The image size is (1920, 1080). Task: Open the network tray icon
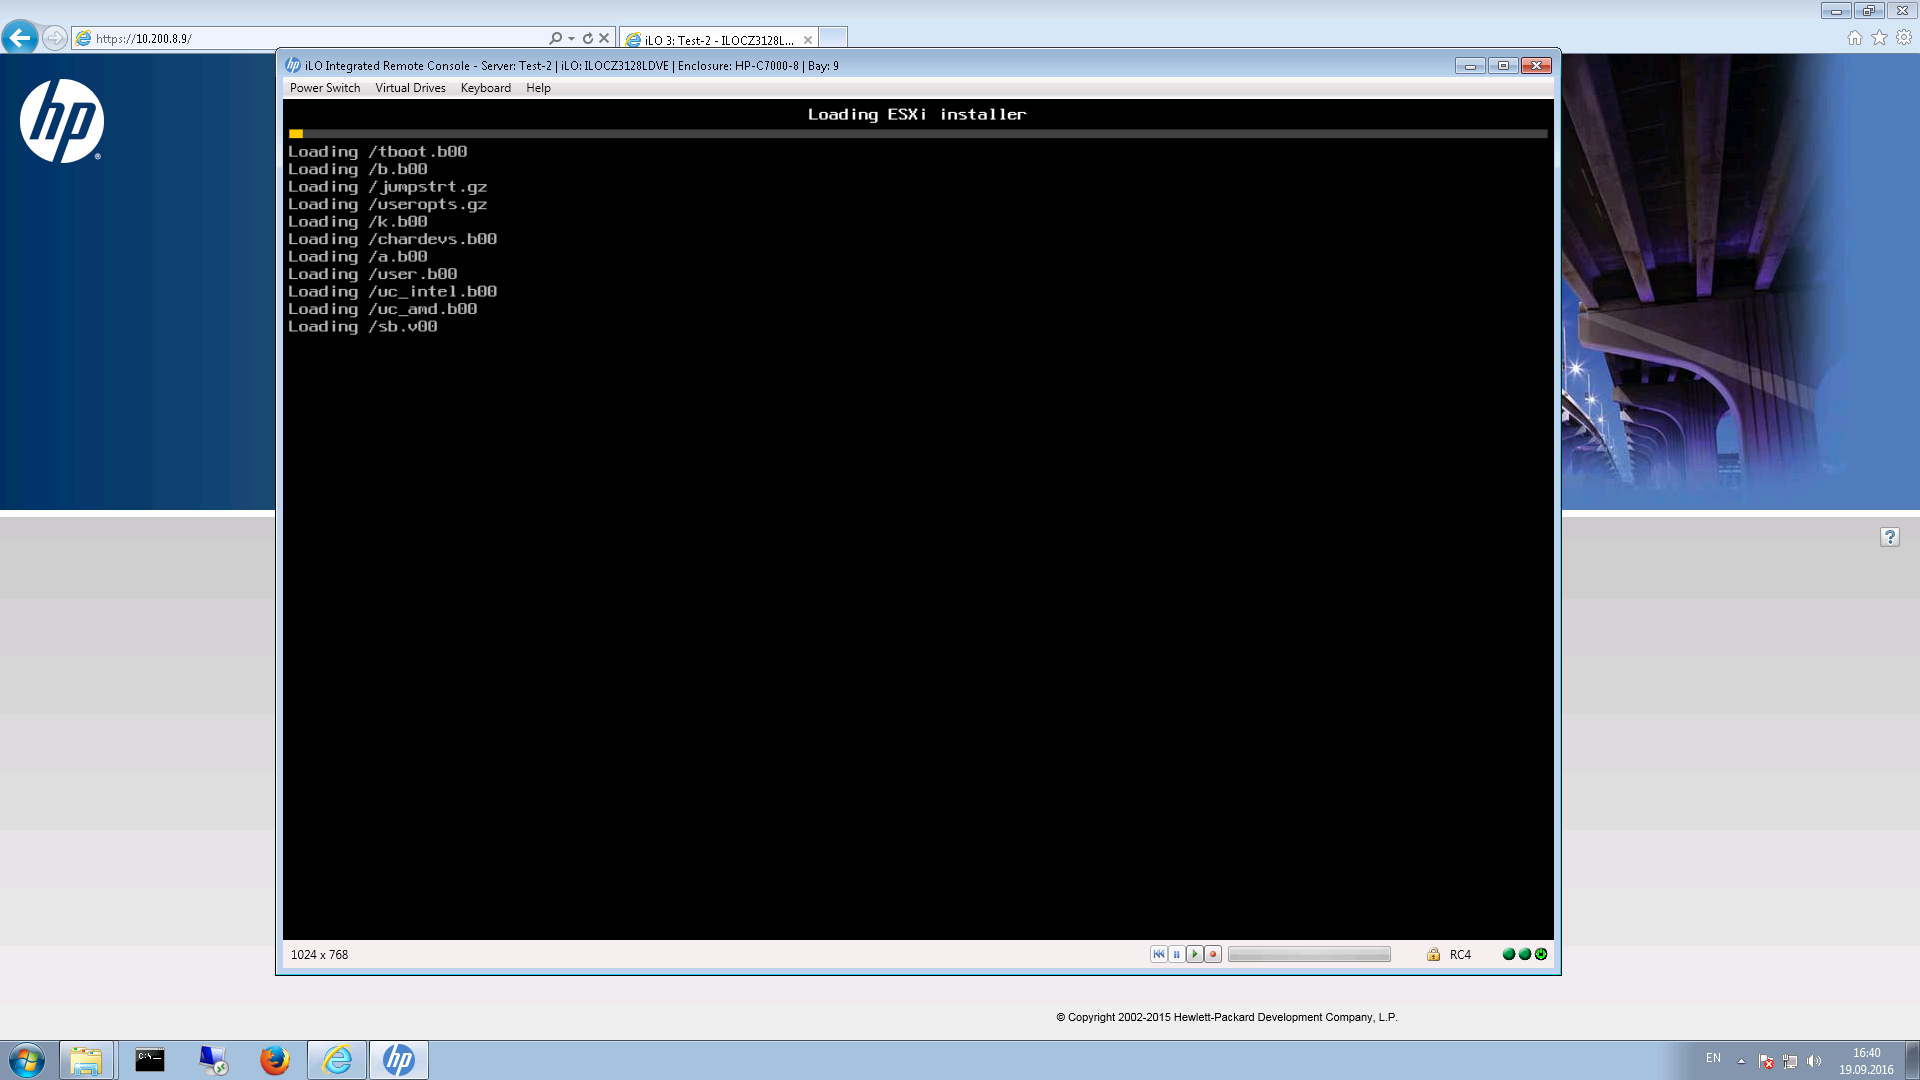click(1790, 1061)
